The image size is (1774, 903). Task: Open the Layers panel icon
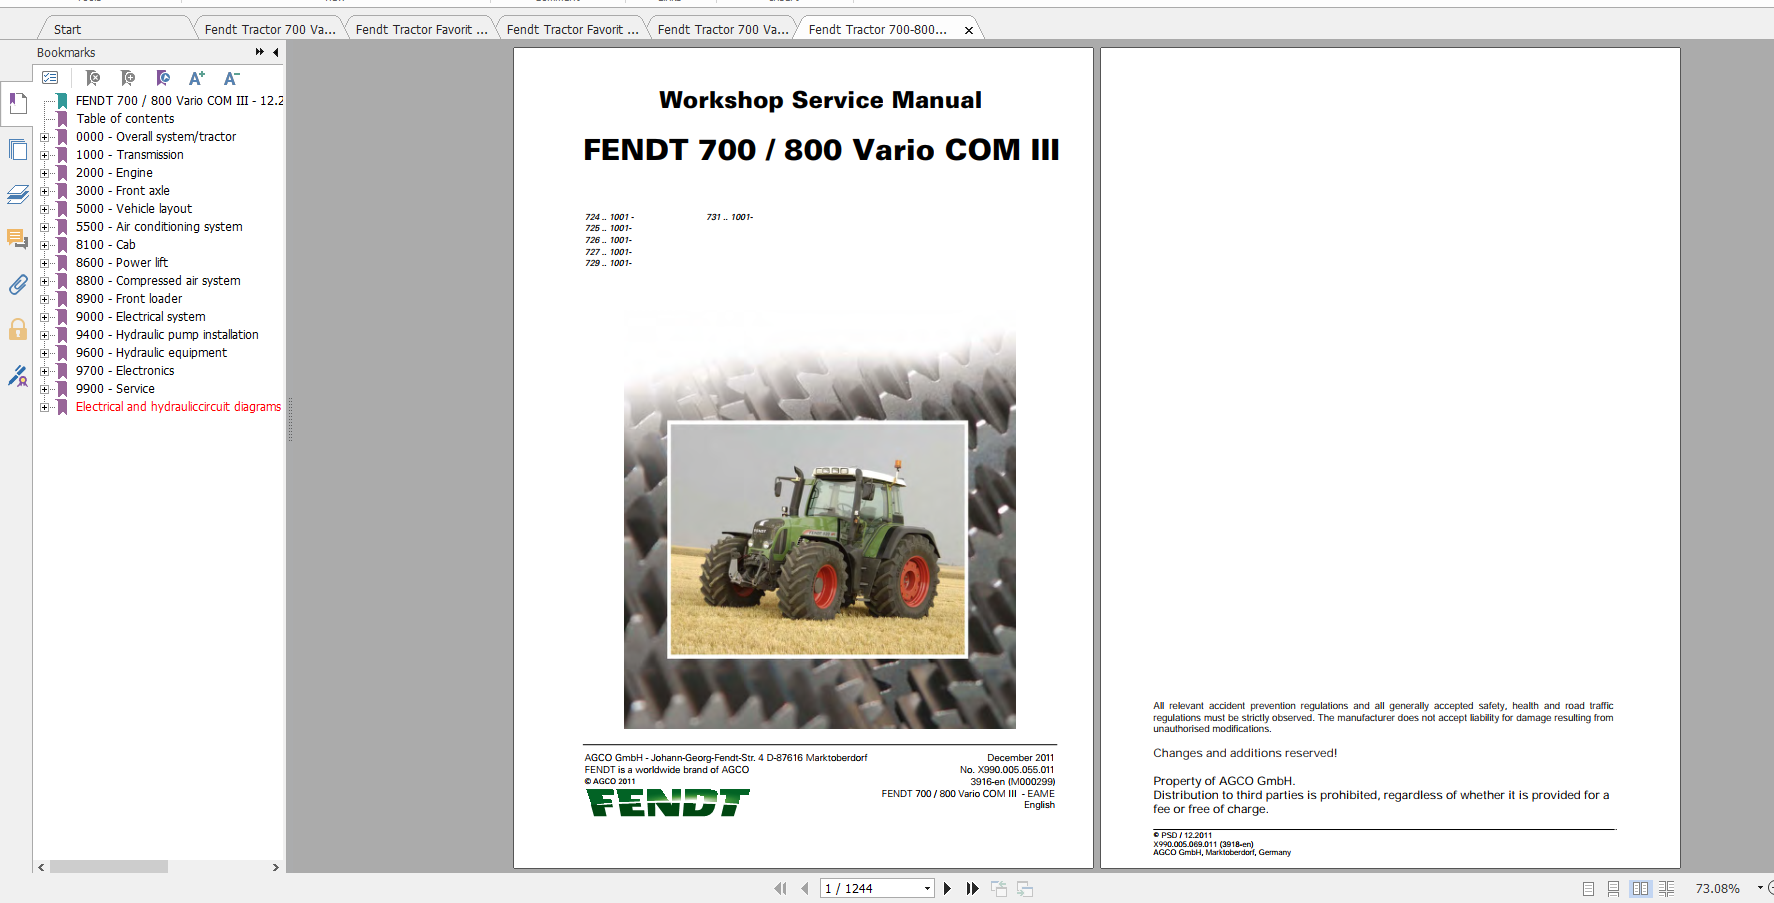[17, 194]
